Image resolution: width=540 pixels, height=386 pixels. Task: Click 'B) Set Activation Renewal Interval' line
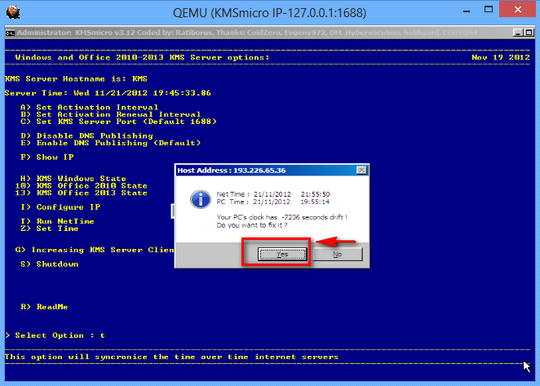[x=110, y=114]
